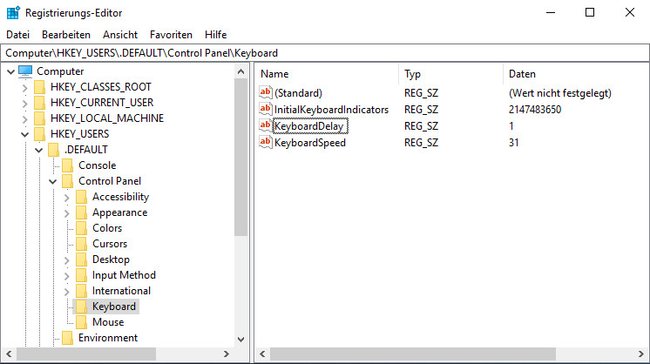Expand HKEY_CLASSES_ROOT branch
650x364 pixels.
pos(25,87)
